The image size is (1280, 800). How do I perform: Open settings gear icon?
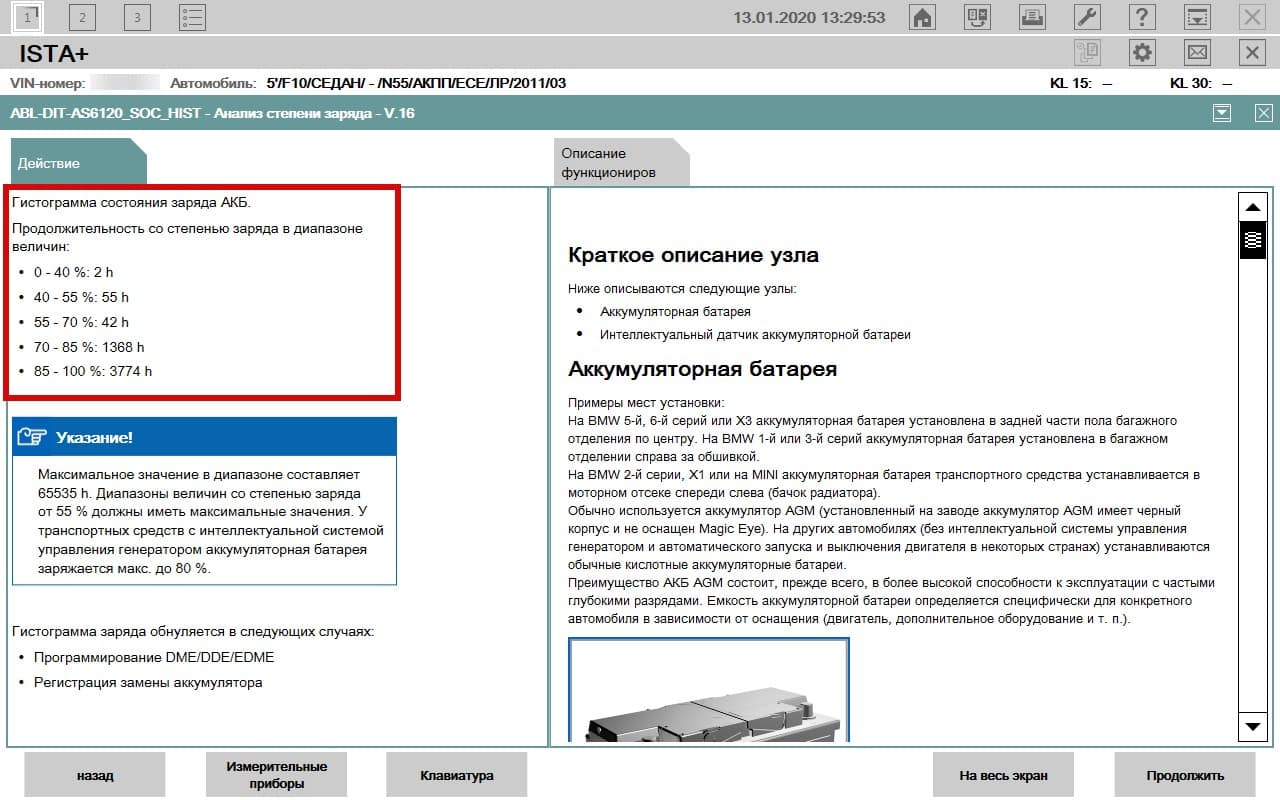point(1142,52)
